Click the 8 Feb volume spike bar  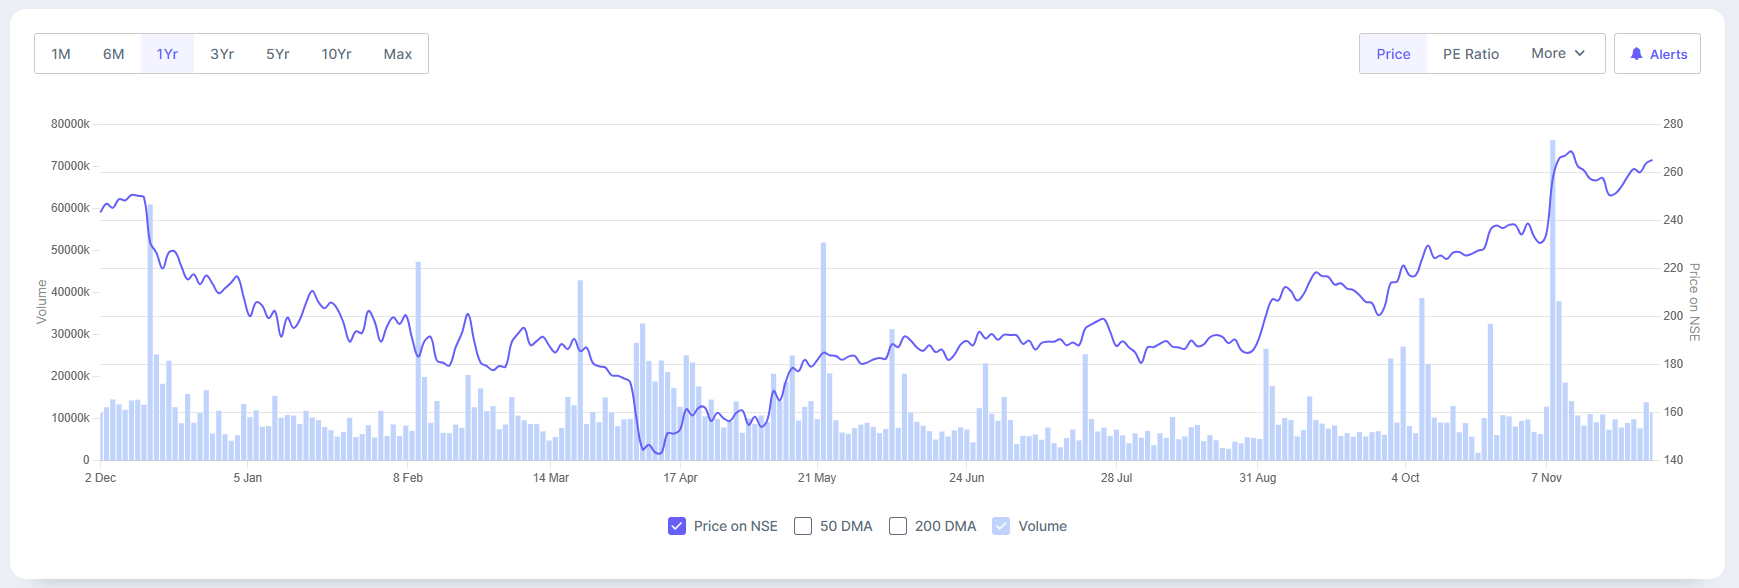[418, 360]
